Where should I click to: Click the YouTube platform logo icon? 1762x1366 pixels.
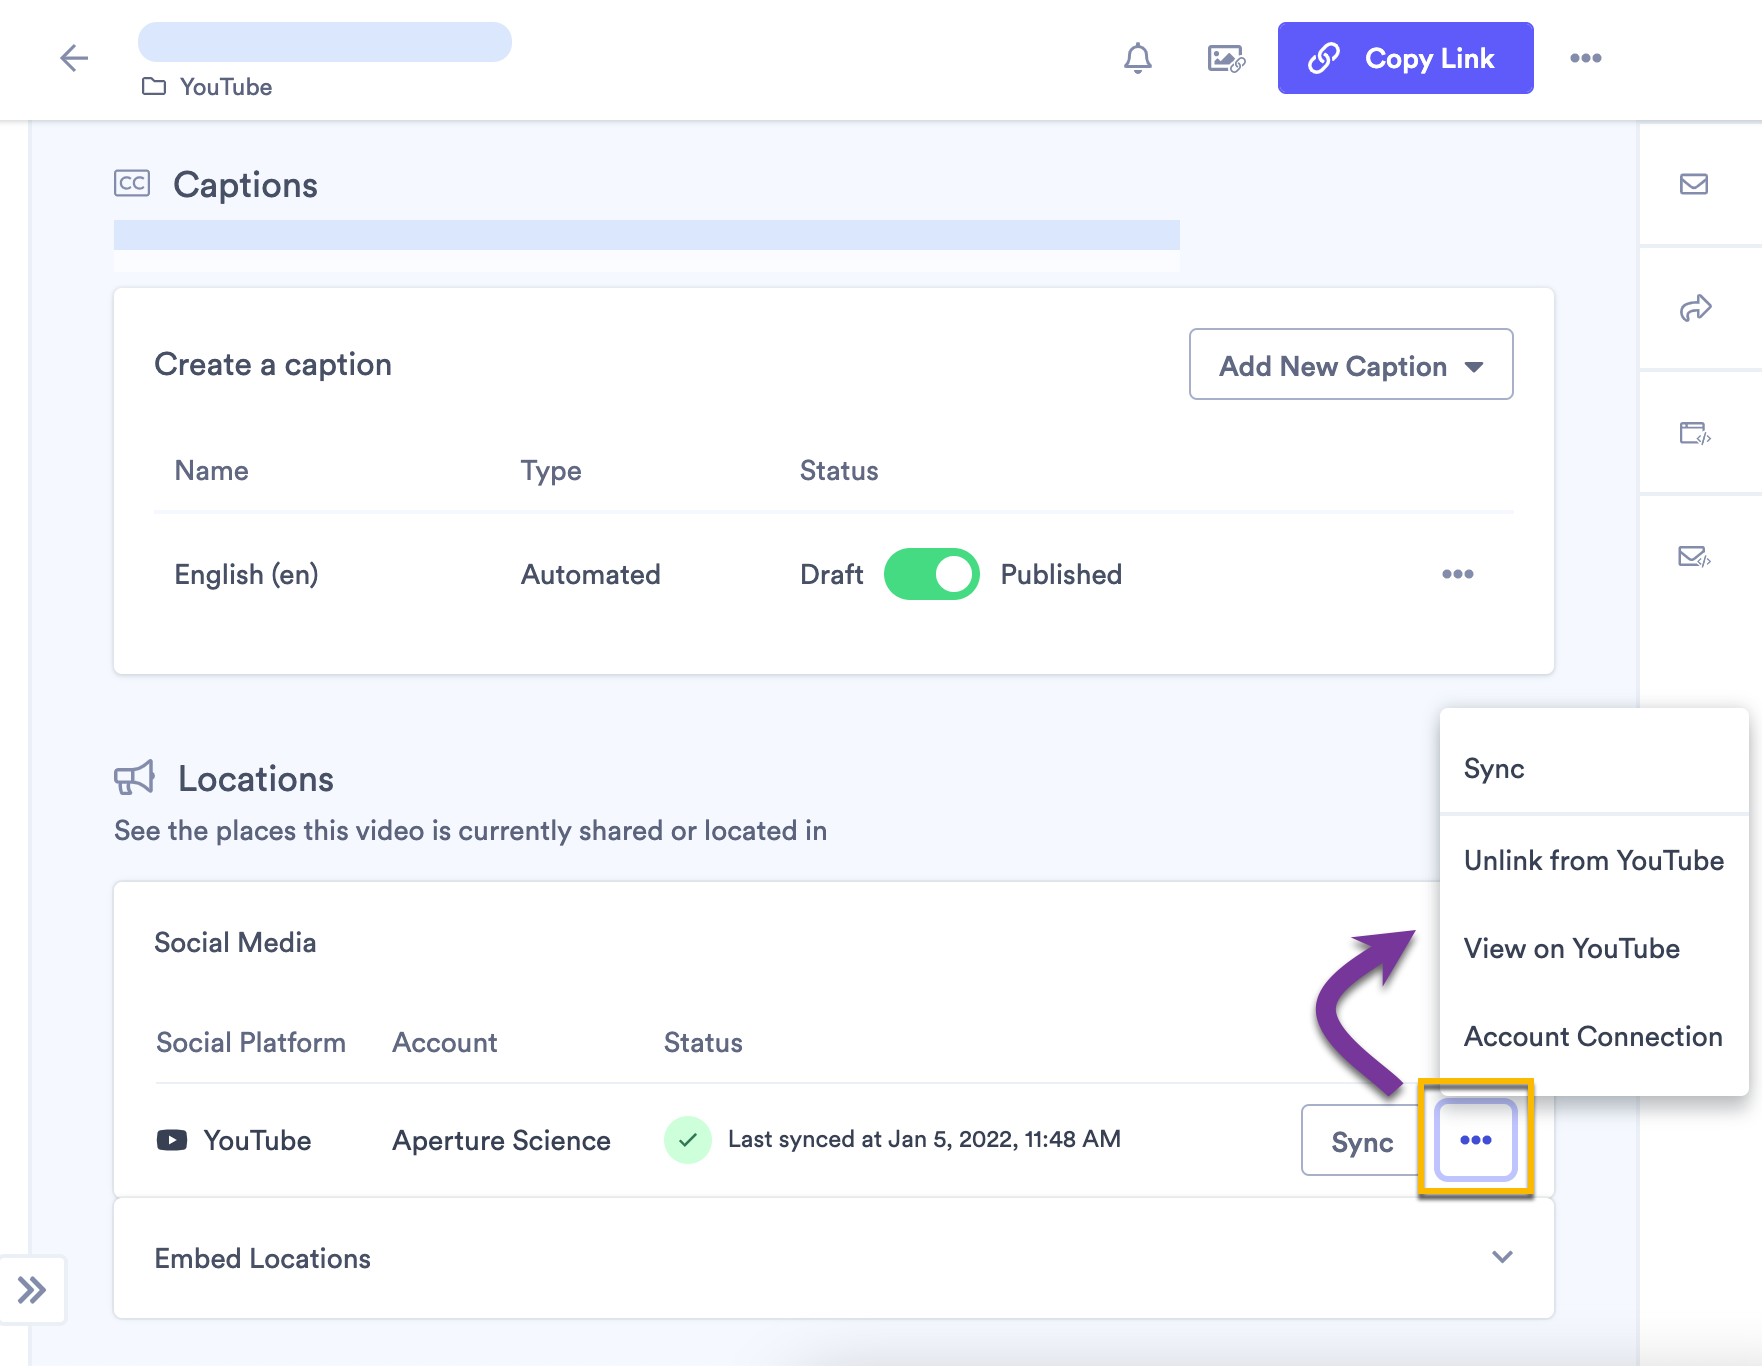point(172,1140)
